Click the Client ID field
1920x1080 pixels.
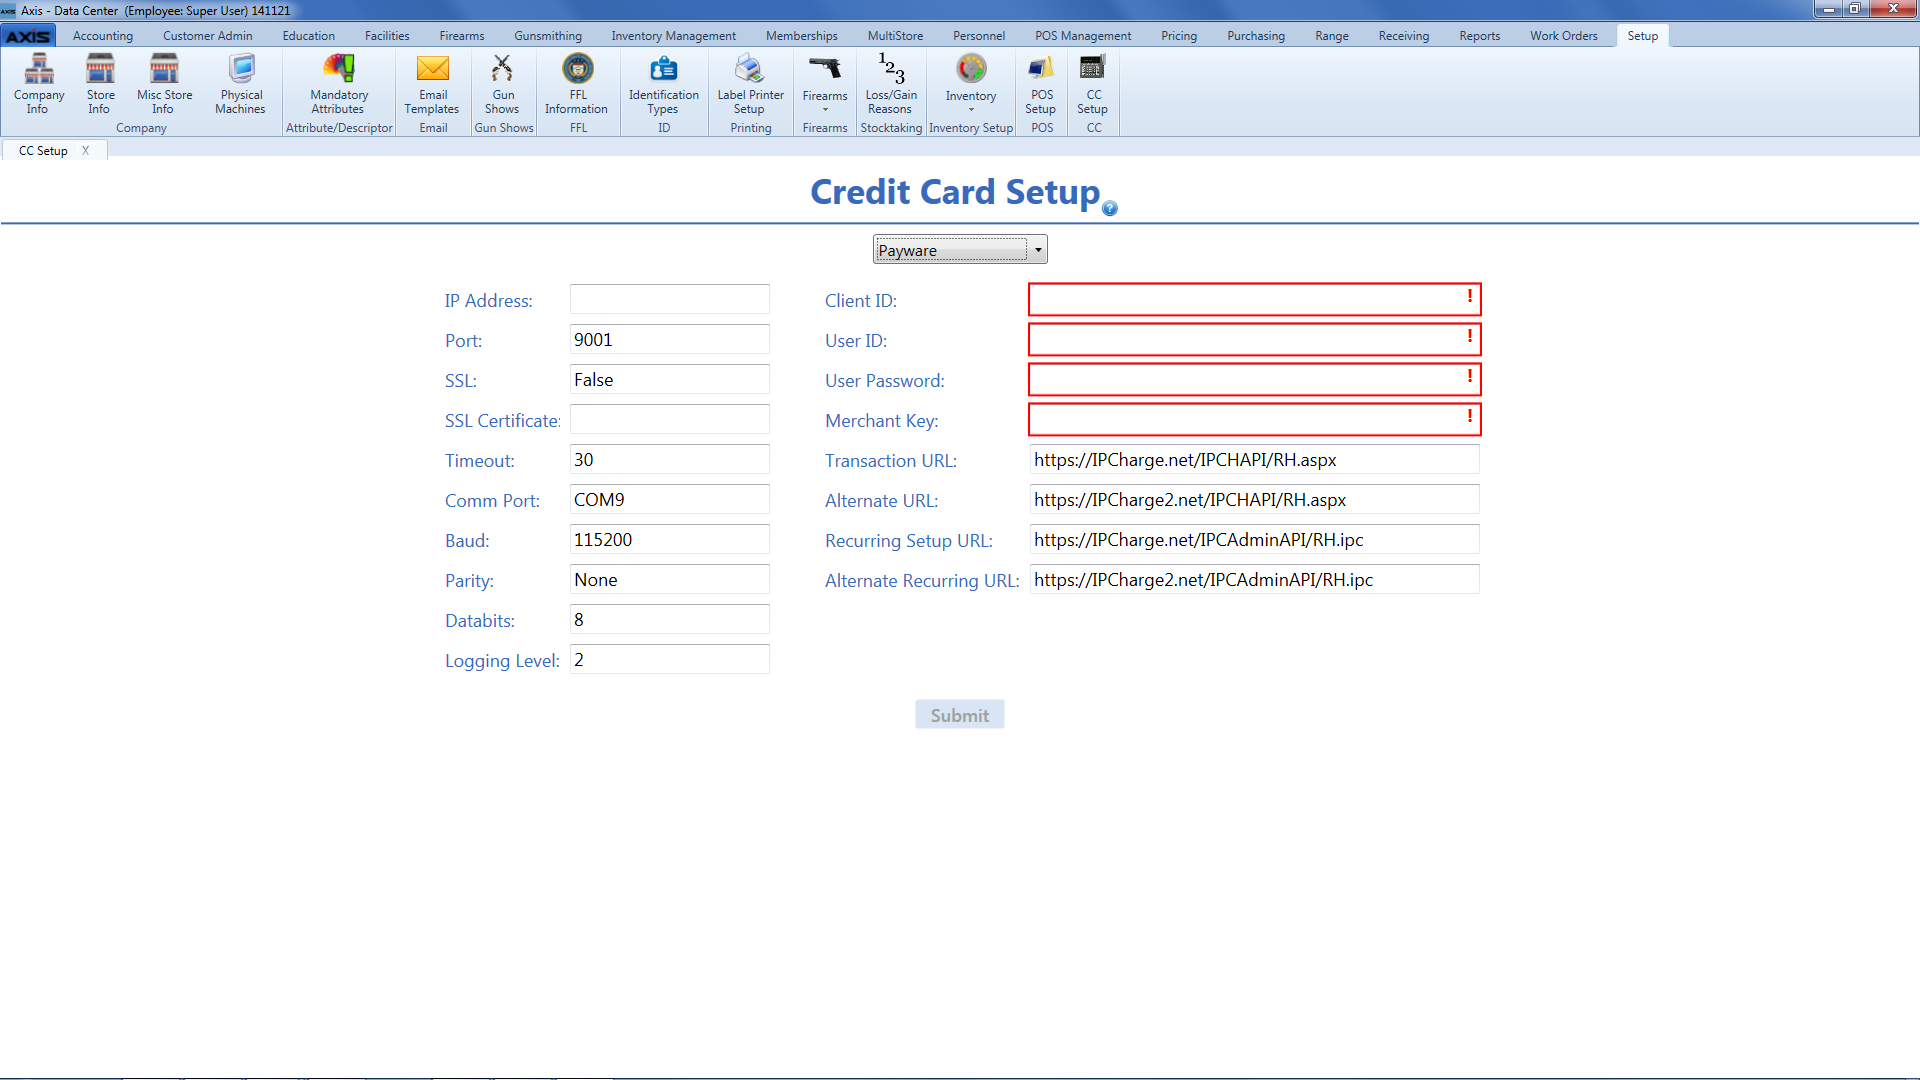(1255, 299)
